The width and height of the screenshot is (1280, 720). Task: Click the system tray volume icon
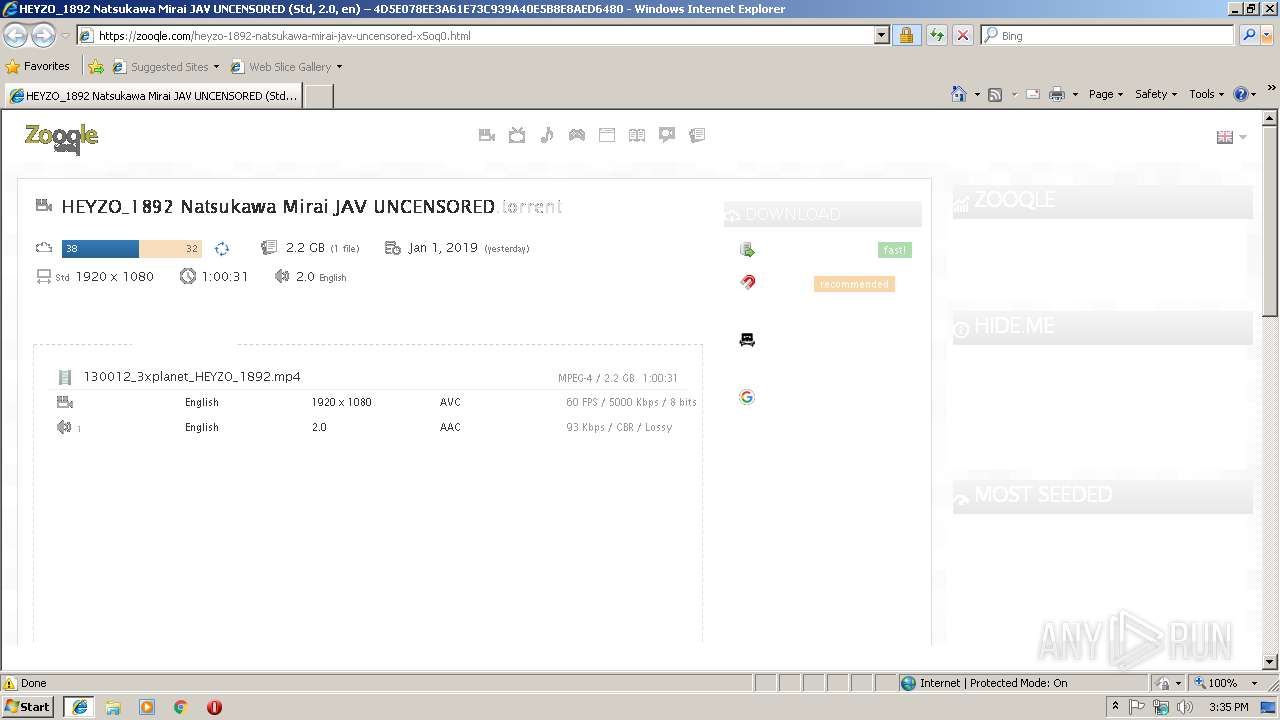click(x=1185, y=707)
